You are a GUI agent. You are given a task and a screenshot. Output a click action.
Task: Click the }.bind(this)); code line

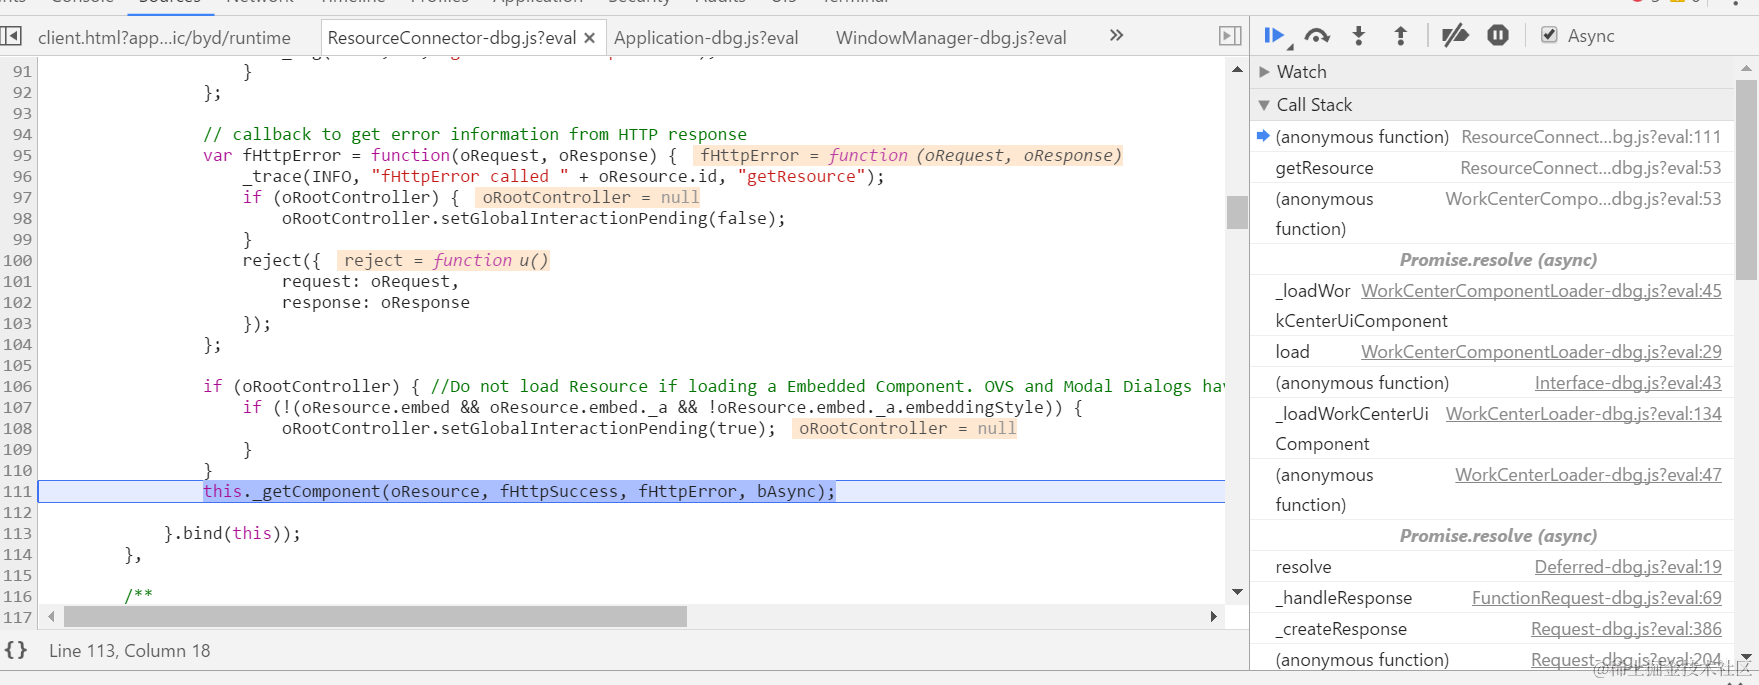(x=232, y=533)
